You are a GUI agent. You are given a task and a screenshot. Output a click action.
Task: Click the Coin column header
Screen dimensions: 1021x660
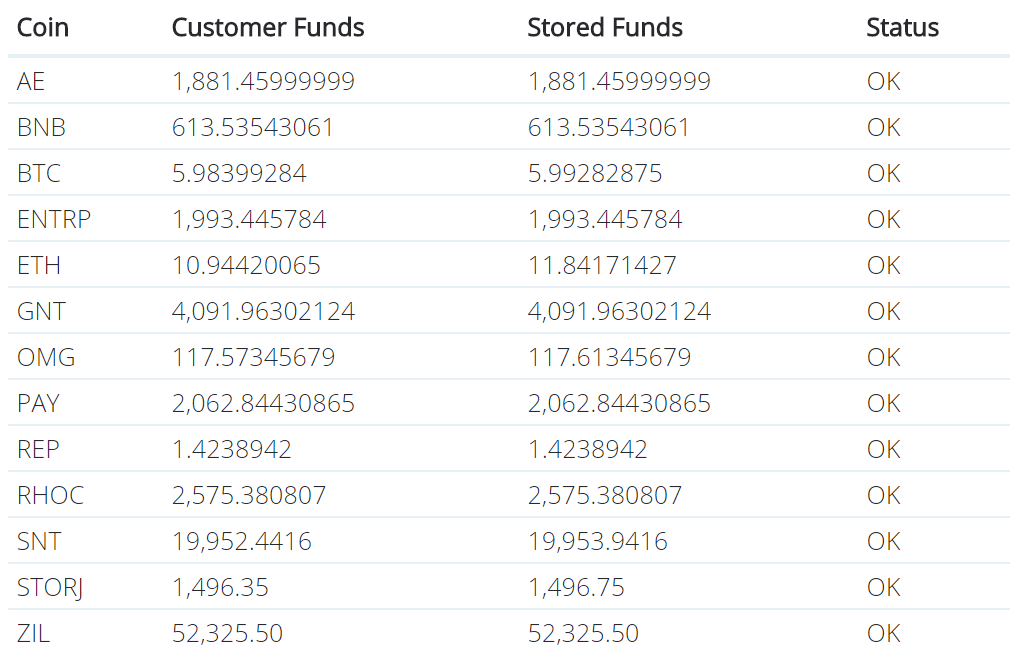click(43, 28)
